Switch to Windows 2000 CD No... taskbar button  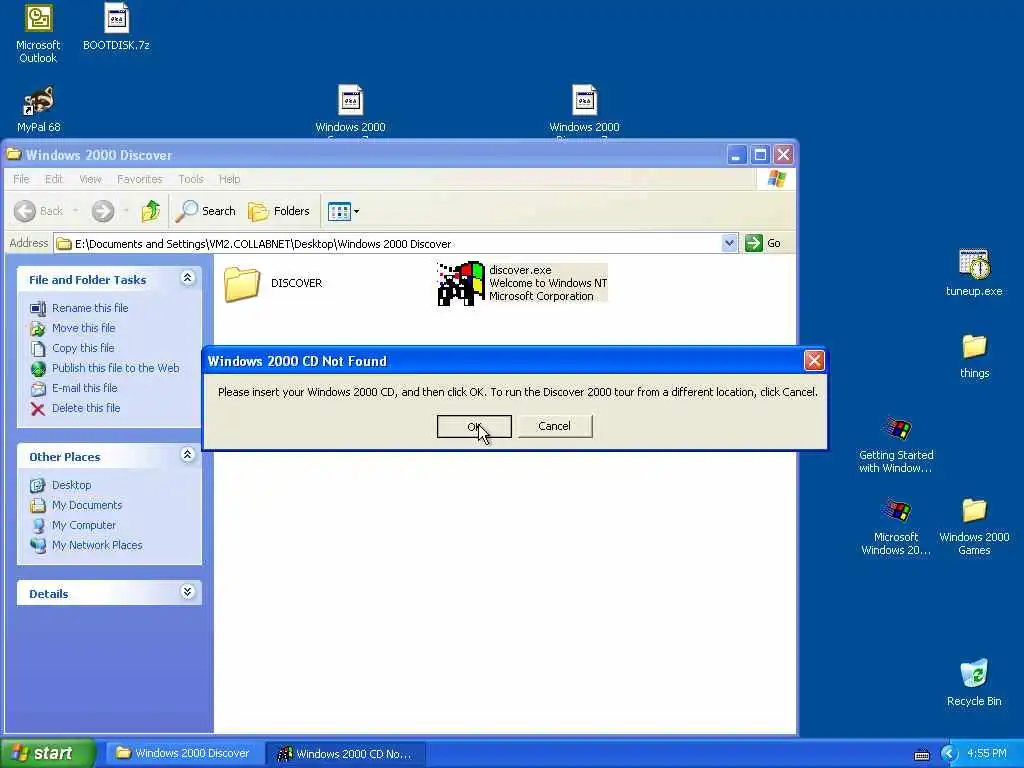point(346,754)
